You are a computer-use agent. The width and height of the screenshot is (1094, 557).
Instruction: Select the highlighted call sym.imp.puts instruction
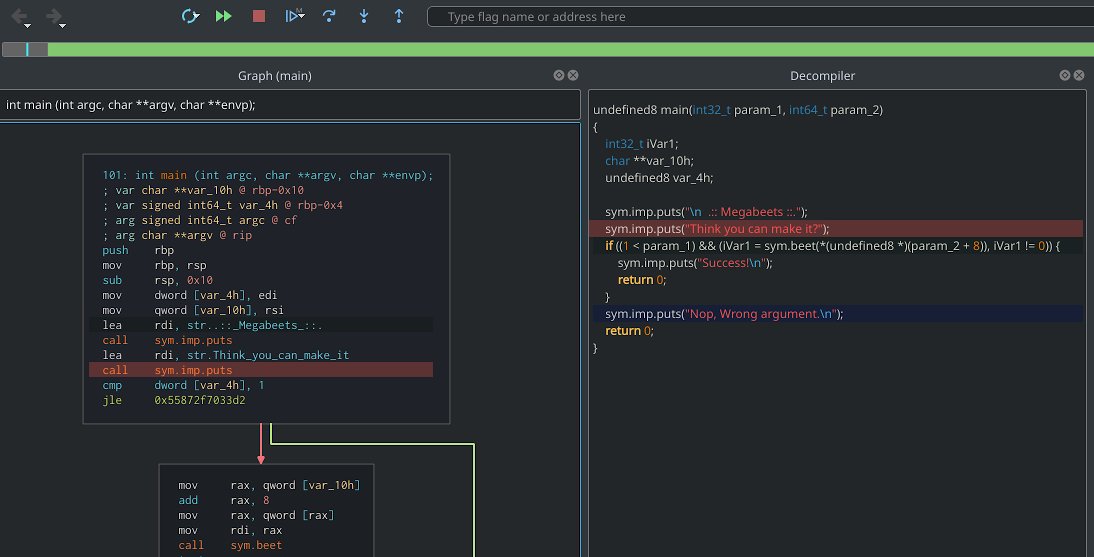[261, 370]
